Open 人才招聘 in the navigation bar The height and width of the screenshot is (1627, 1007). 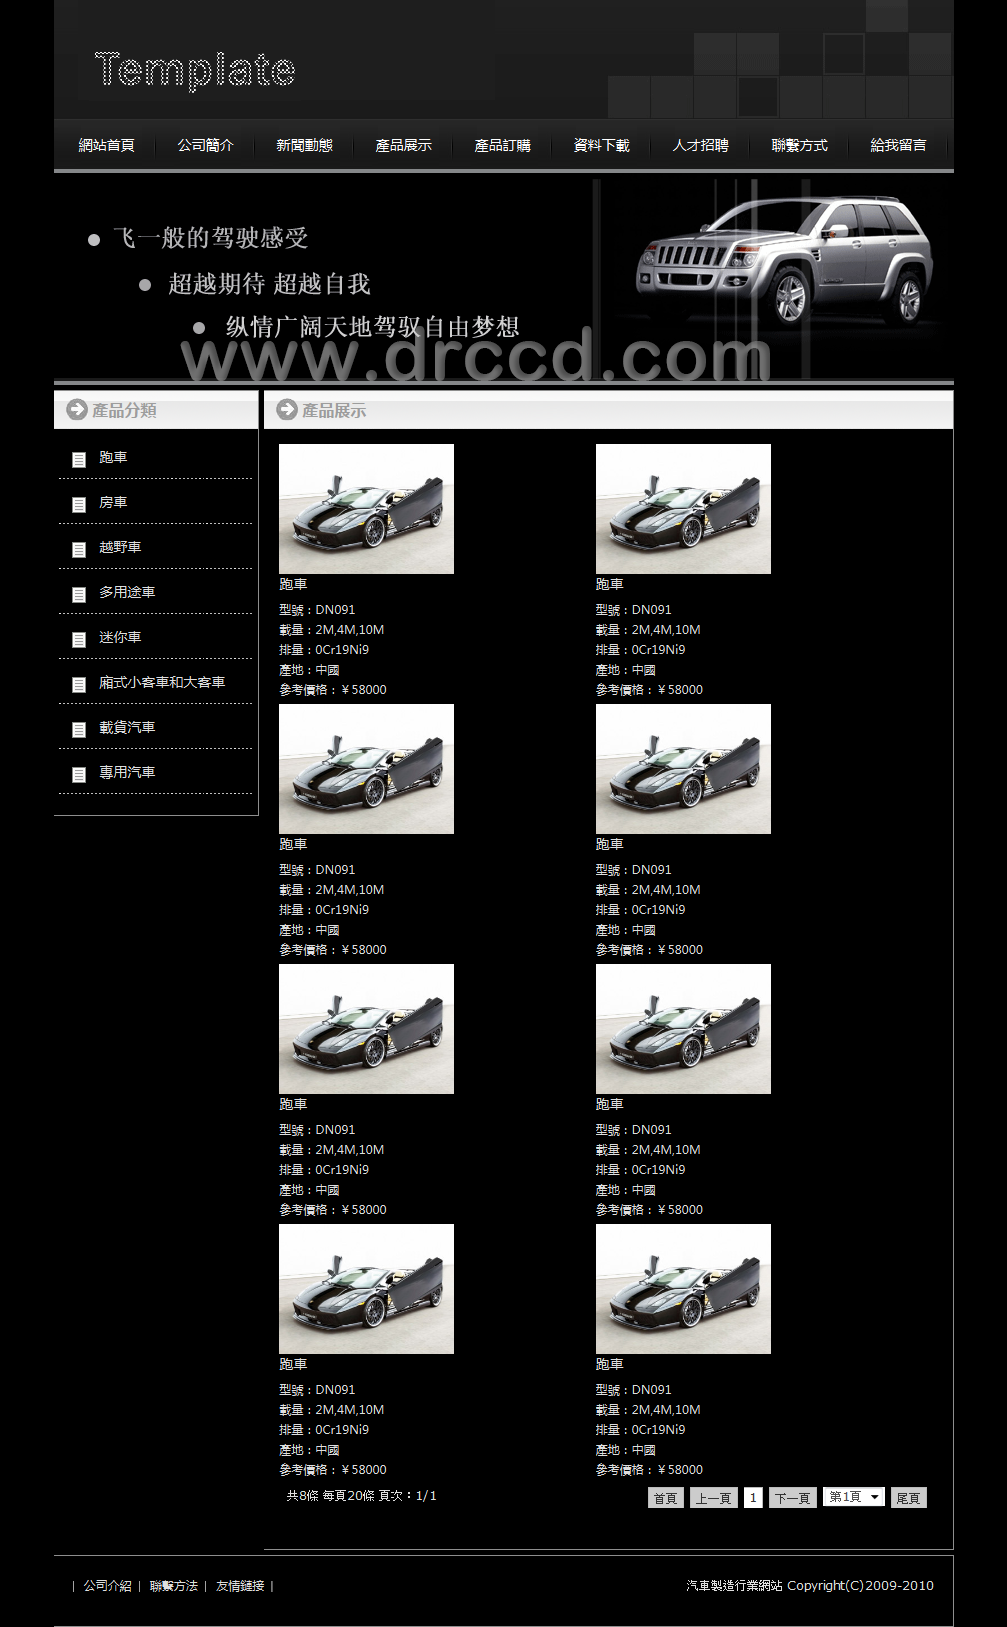tap(701, 146)
